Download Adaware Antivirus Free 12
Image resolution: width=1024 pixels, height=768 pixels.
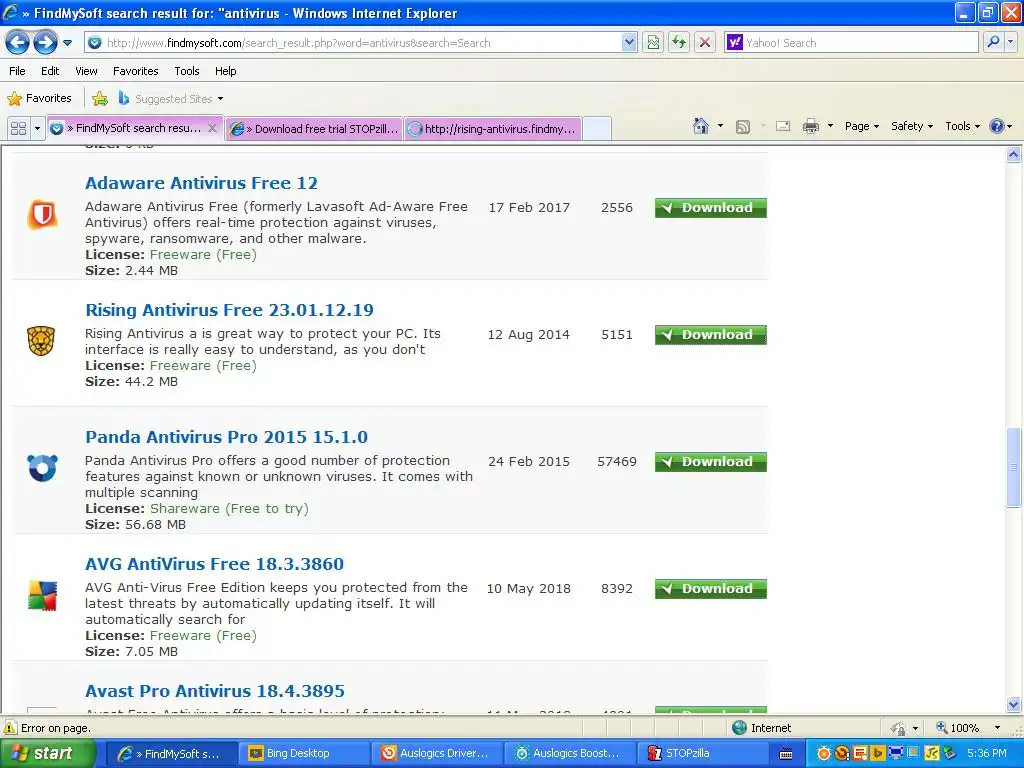711,208
